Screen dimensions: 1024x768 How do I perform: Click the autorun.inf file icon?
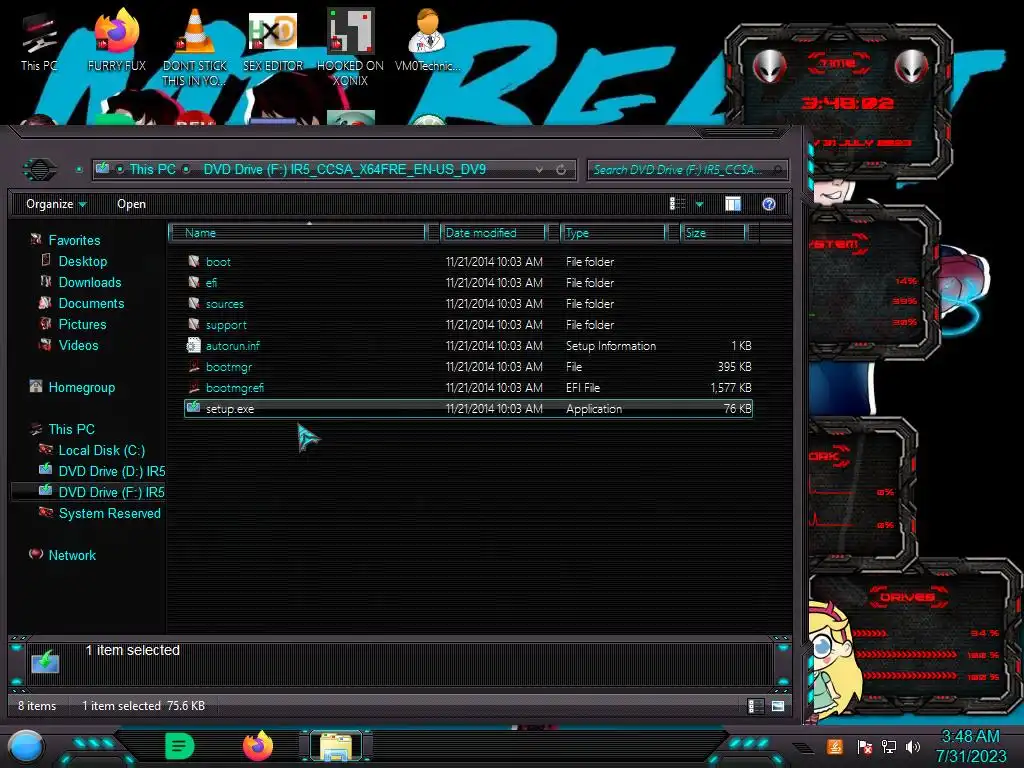click(193, 345)
